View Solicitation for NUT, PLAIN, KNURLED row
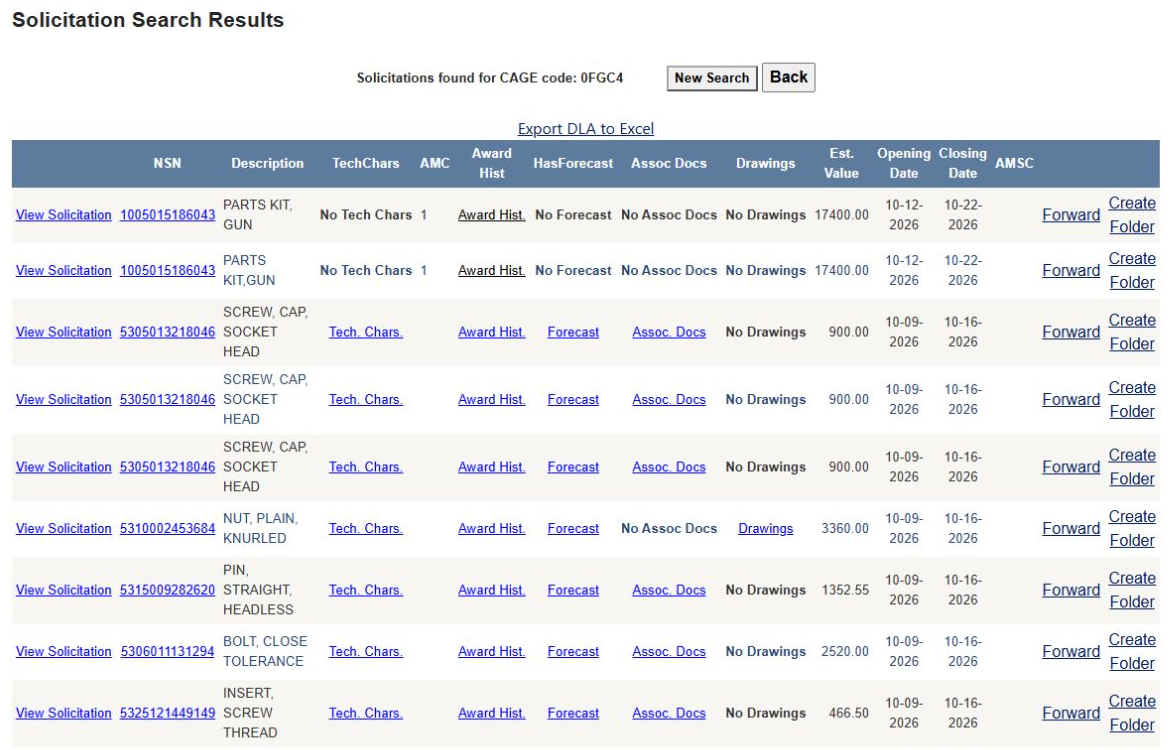This screenshot has width=1170, height=750. point(63,528)
